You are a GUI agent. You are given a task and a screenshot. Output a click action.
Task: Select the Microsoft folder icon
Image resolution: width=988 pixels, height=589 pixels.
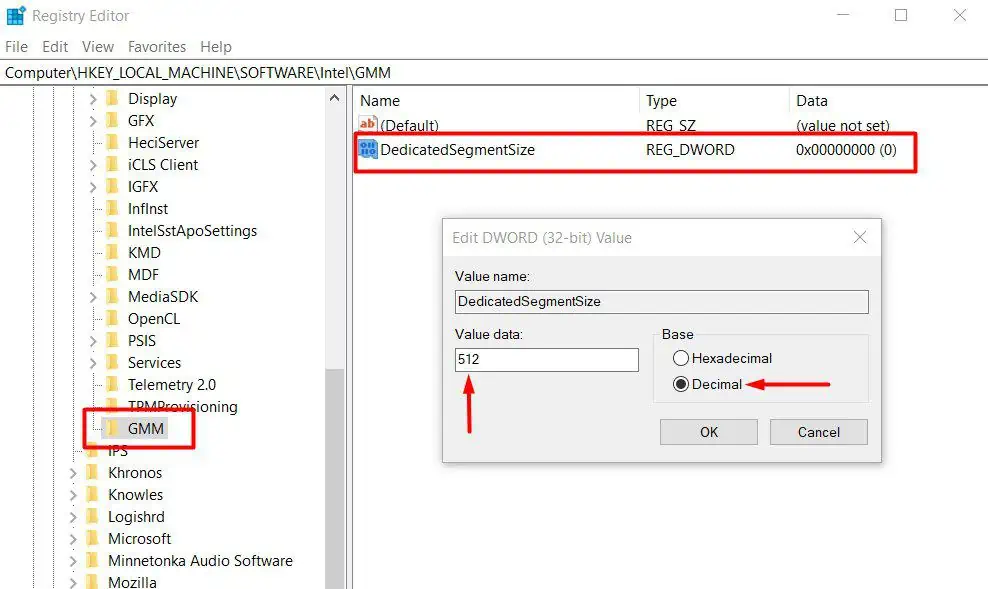(93, 539)
